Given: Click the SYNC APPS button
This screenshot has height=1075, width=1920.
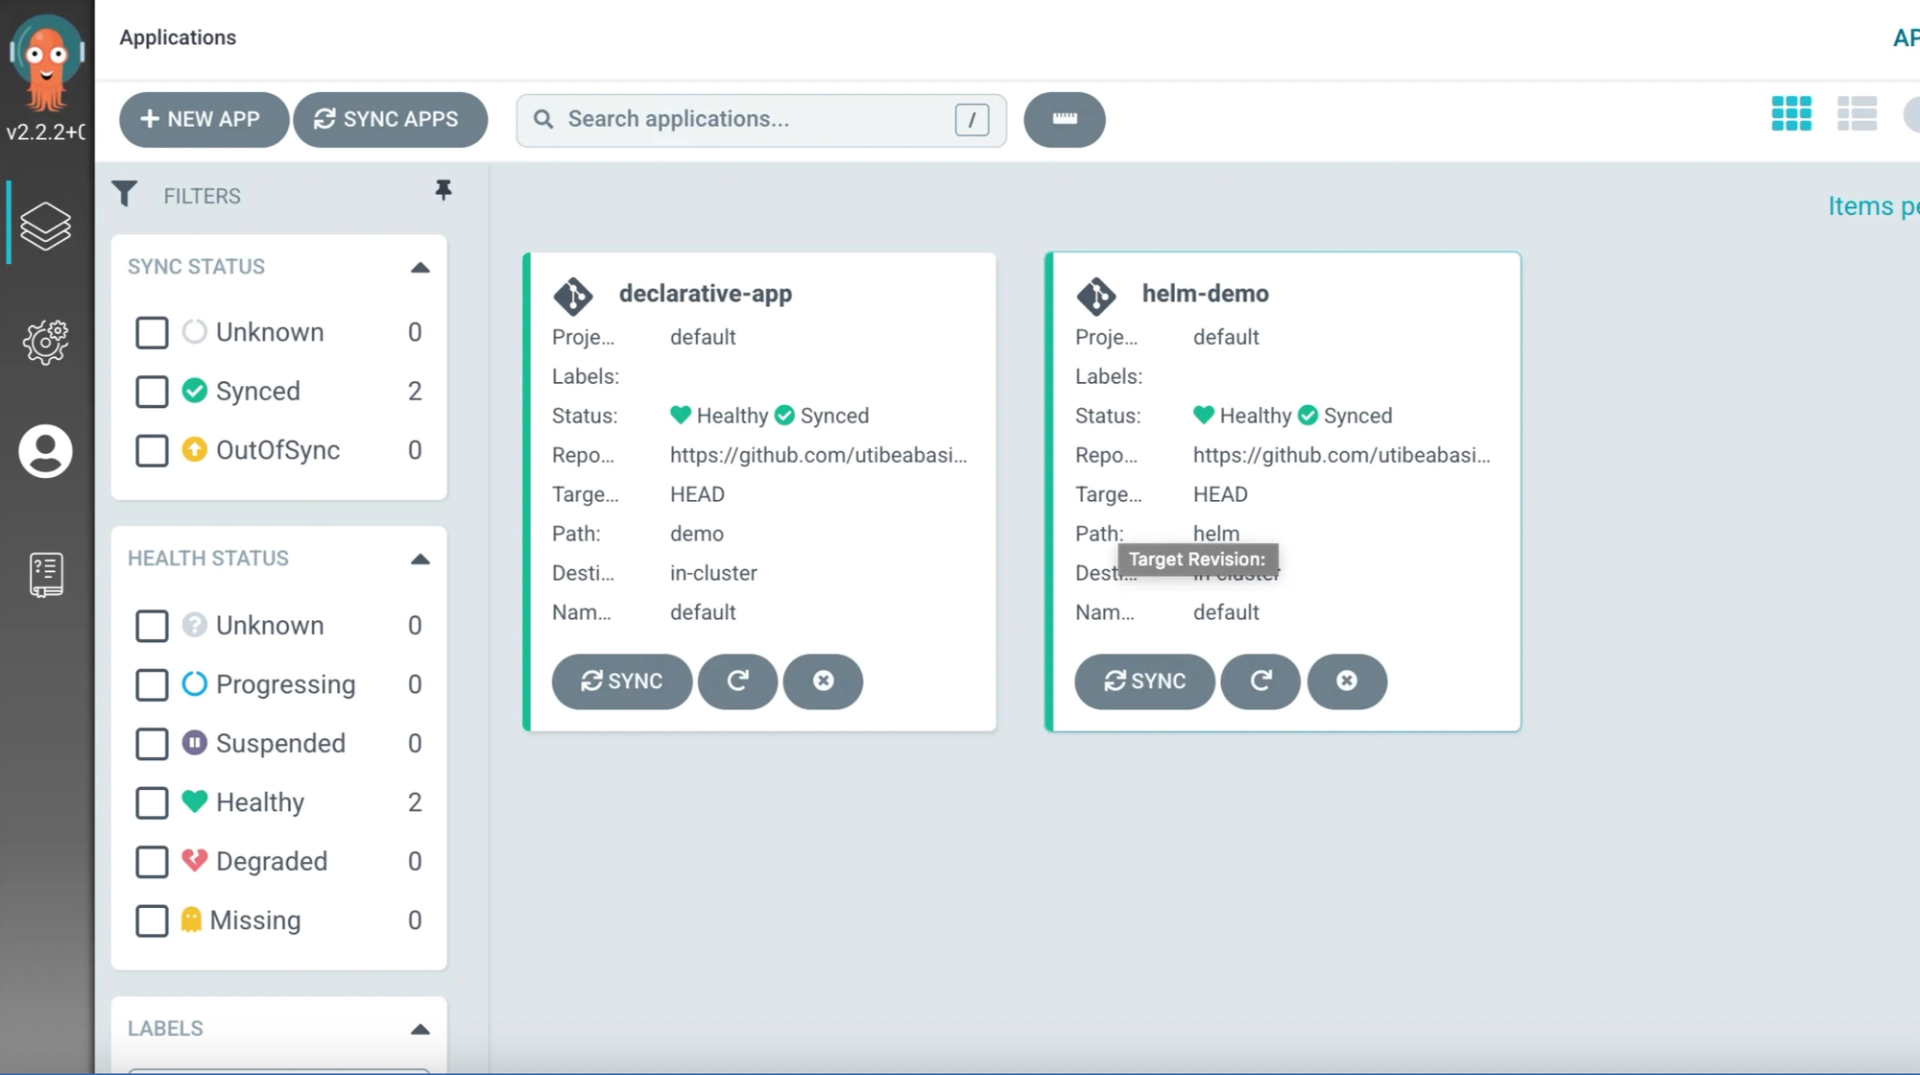Looking at the screenshot, I should click(x=390, y=120).
